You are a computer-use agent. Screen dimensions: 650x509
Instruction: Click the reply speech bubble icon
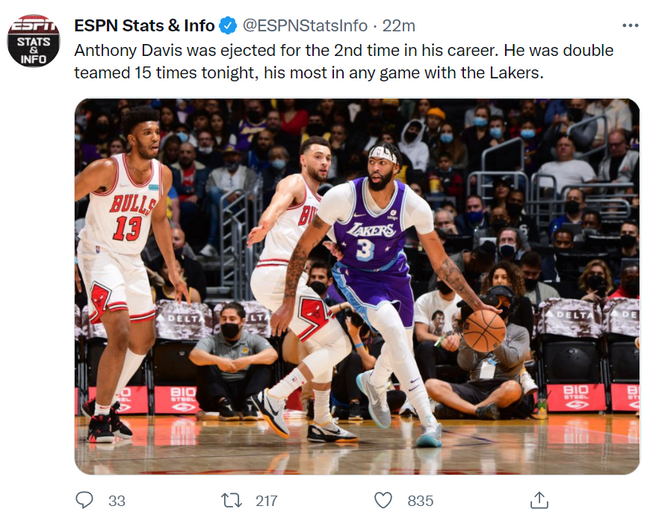pos(85,499)
